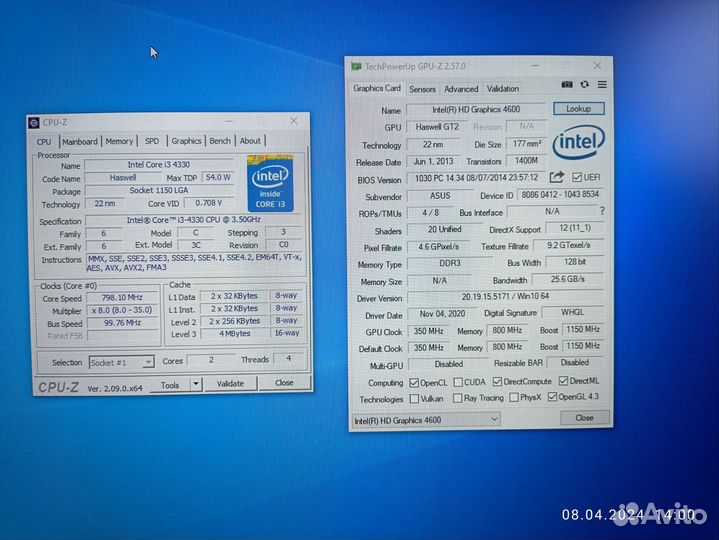Open the Graphics tab in CPU-Z
This screenshot has width=719, height=540.
tap(186, 141)
